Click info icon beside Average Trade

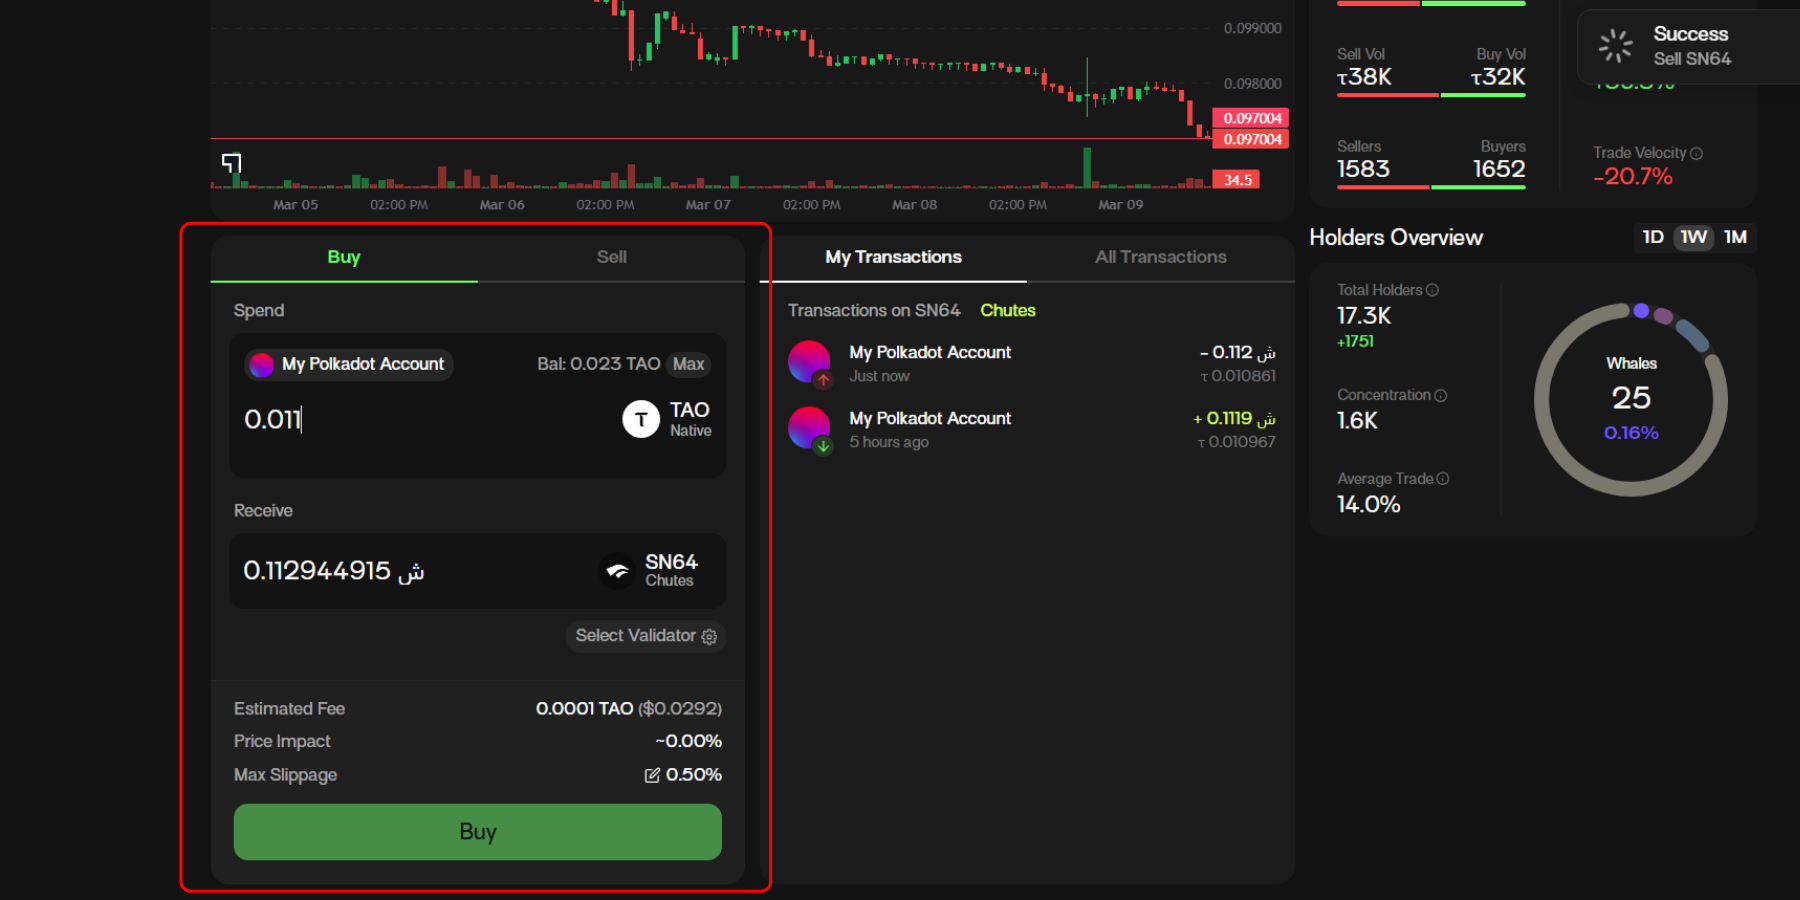click(1443, 479)
